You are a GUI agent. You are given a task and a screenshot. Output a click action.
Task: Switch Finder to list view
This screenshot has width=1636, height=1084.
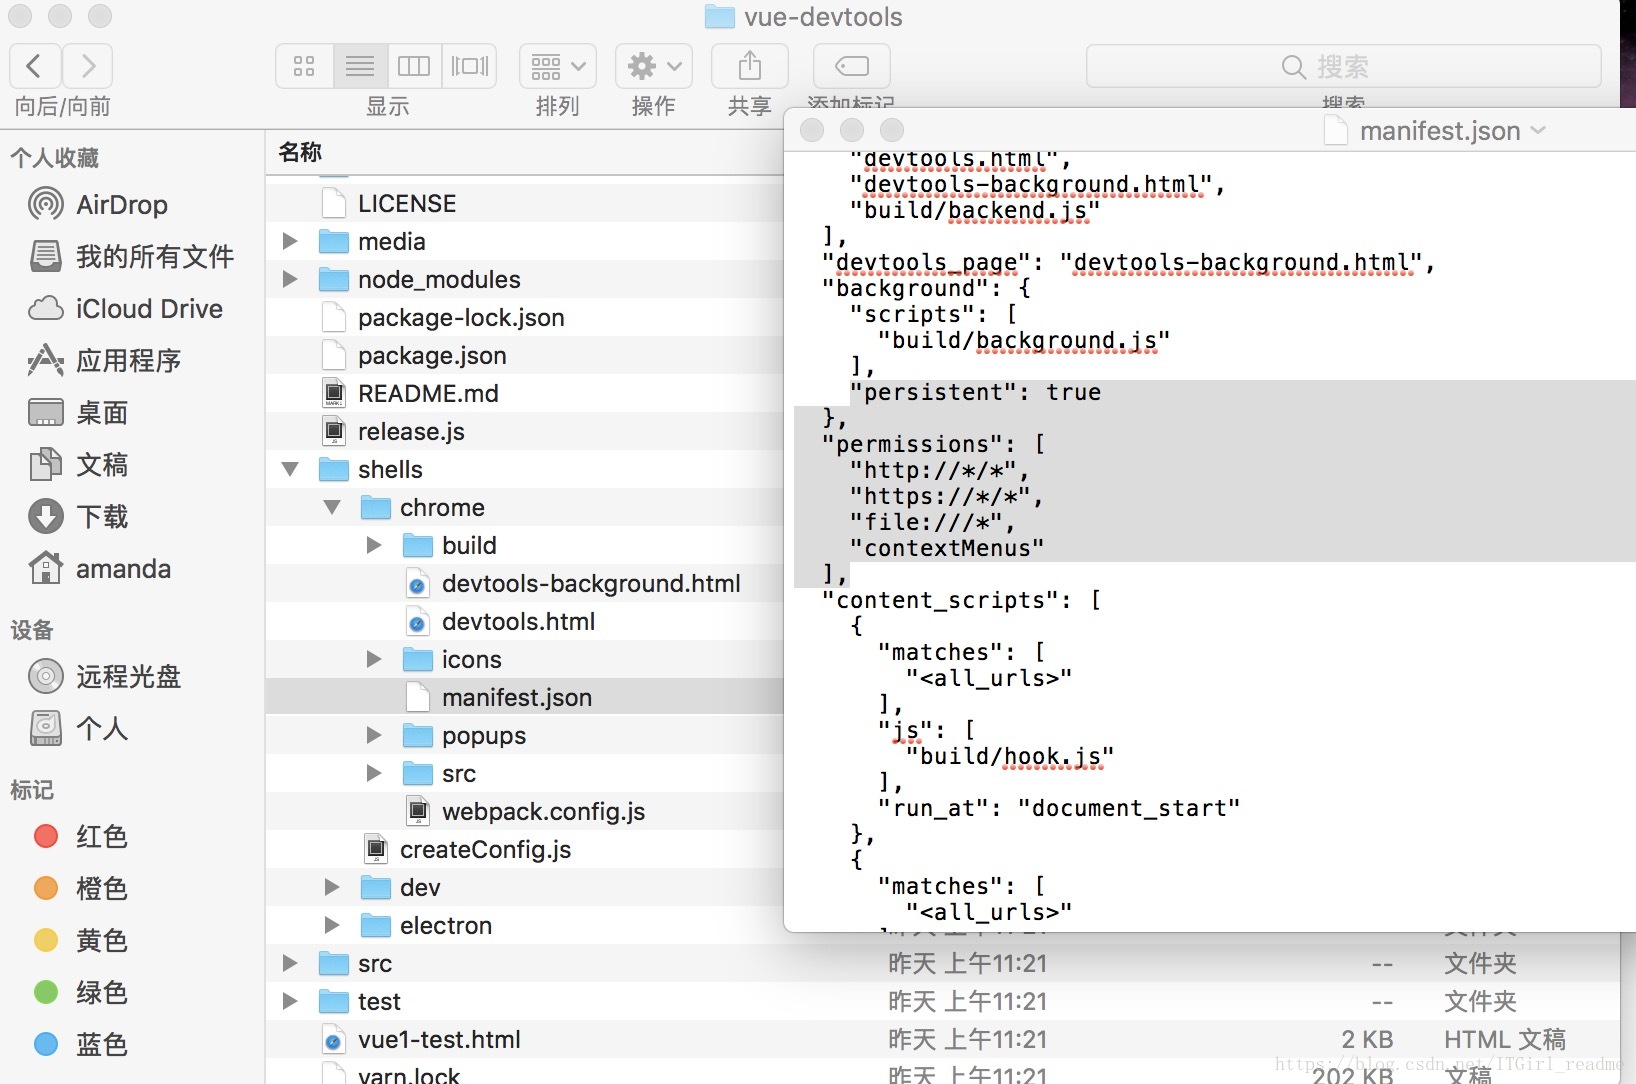(360, 66)
